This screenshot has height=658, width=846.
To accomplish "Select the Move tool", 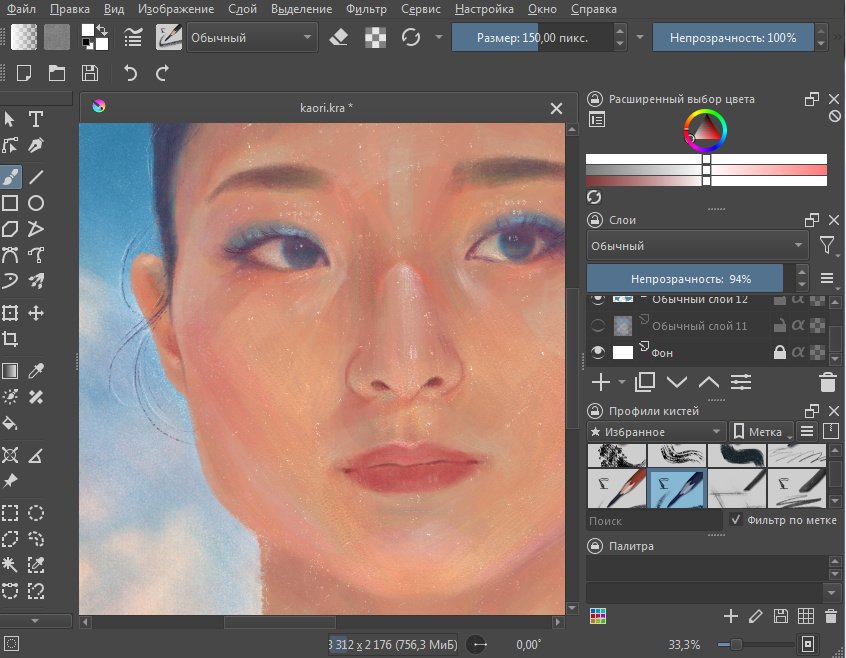I will [36, 313].
